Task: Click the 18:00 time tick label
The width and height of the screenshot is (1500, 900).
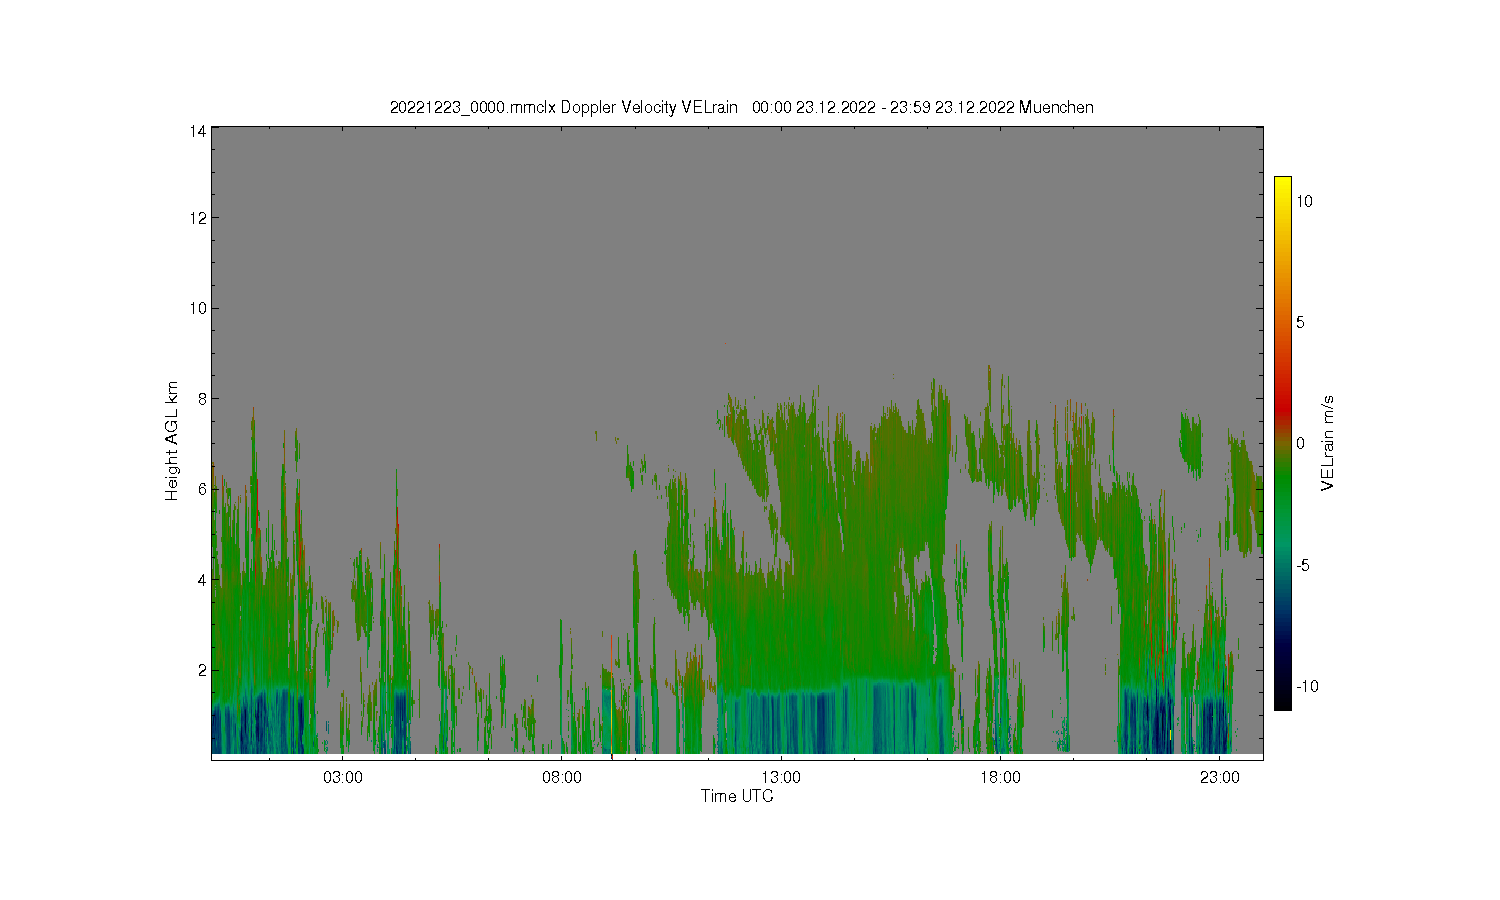Action: [1000, 777]
